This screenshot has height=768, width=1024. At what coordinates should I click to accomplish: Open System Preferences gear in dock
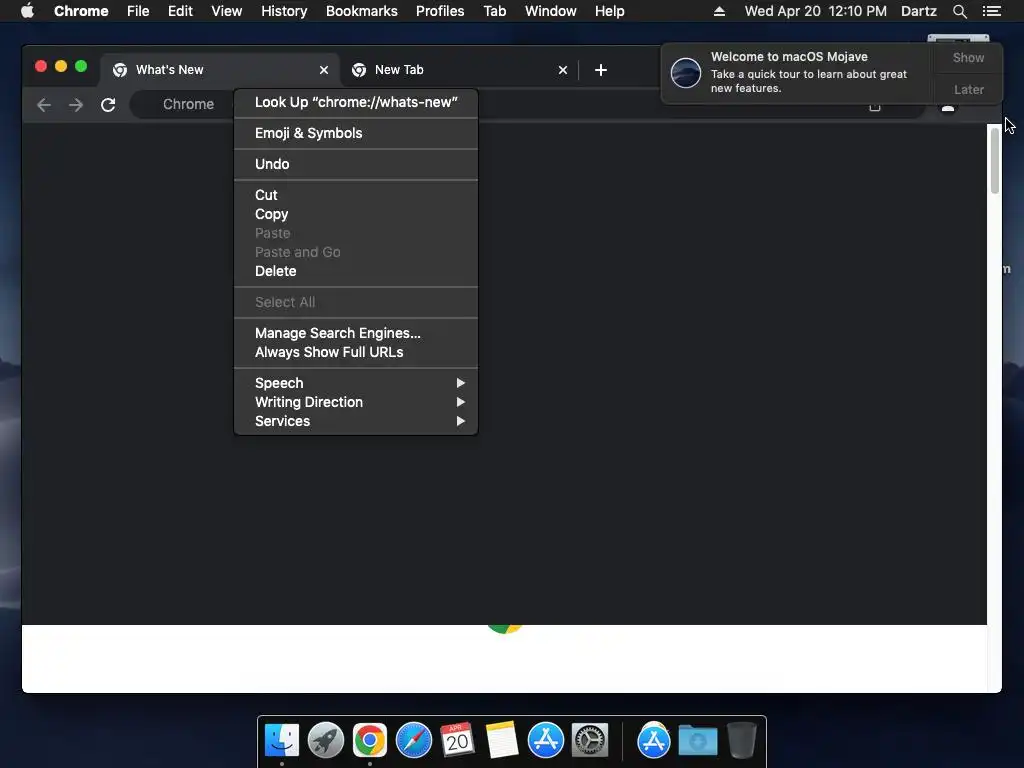pos(590,740)
